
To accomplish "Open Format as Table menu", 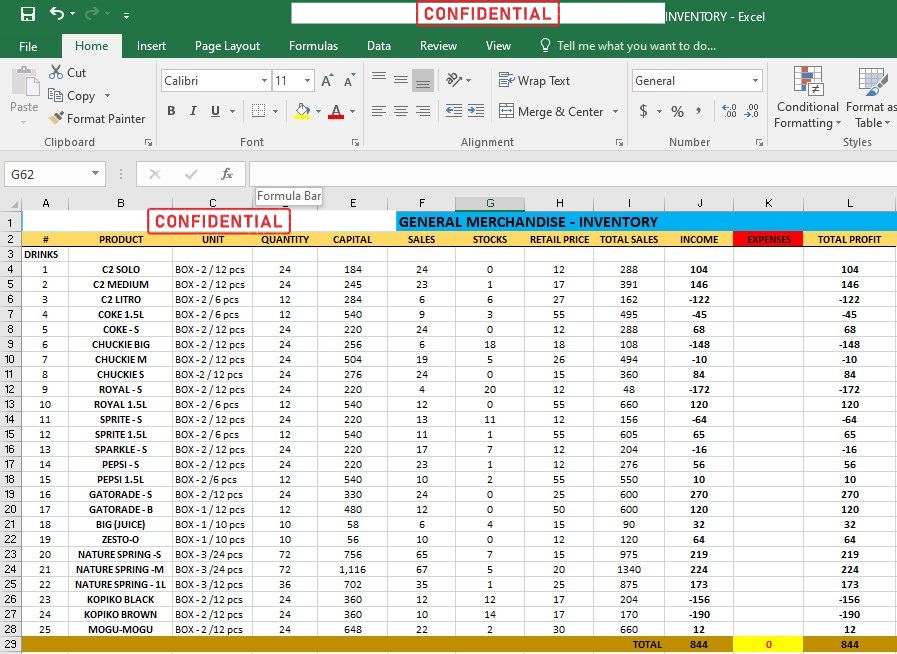I will [872, 97].
